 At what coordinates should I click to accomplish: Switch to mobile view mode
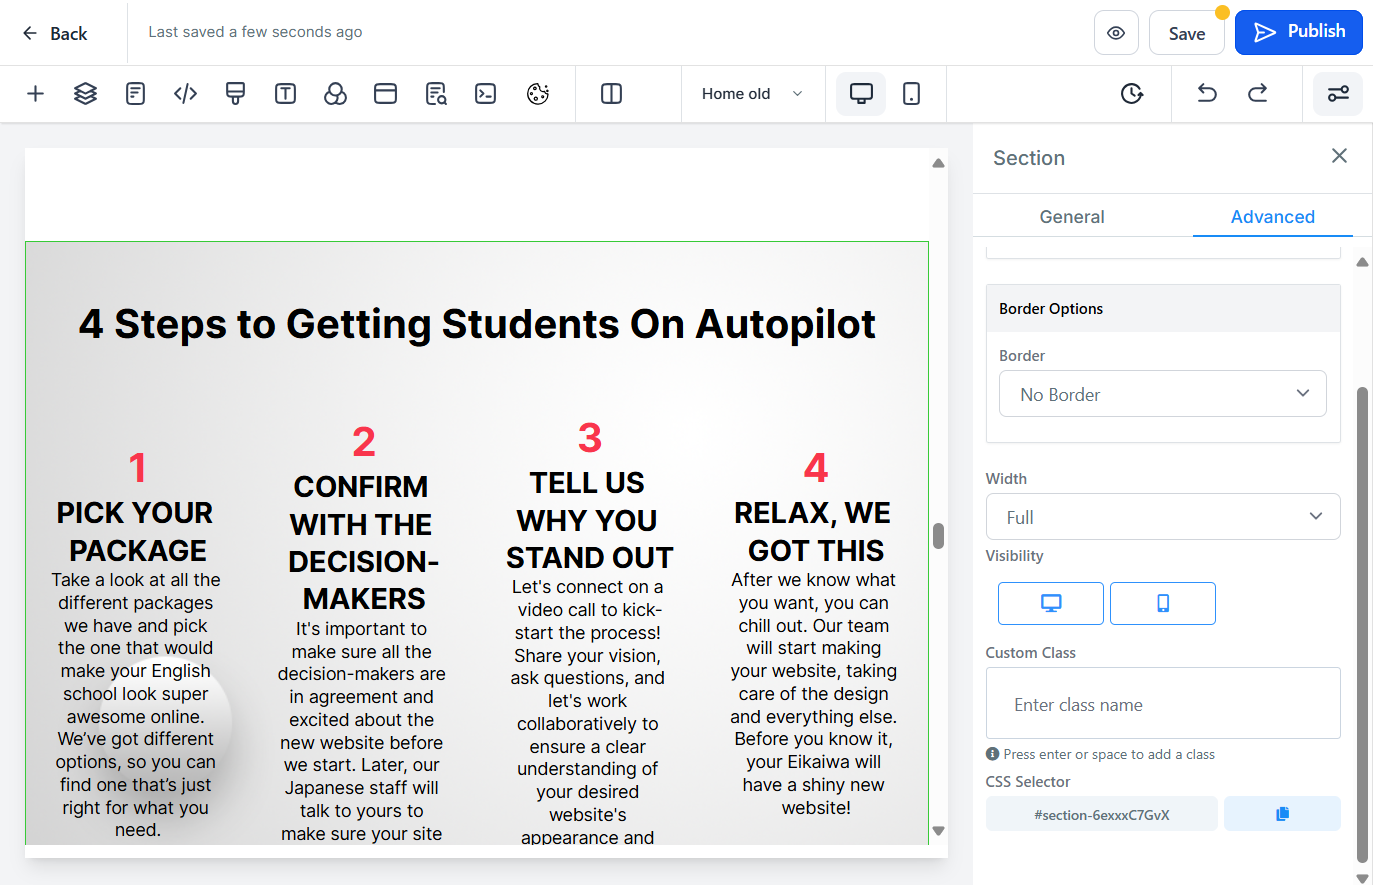pyautogui.click(x=911, y=94)
